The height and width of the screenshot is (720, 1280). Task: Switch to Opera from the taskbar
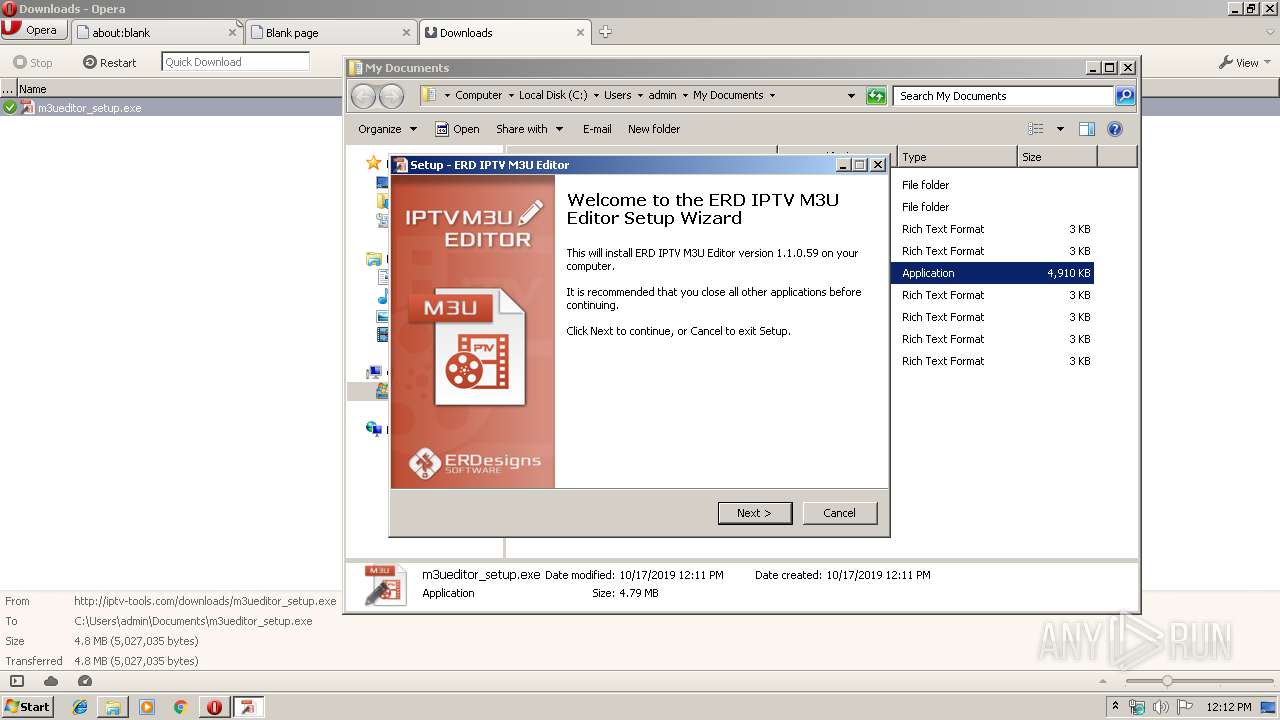(214, 707)
